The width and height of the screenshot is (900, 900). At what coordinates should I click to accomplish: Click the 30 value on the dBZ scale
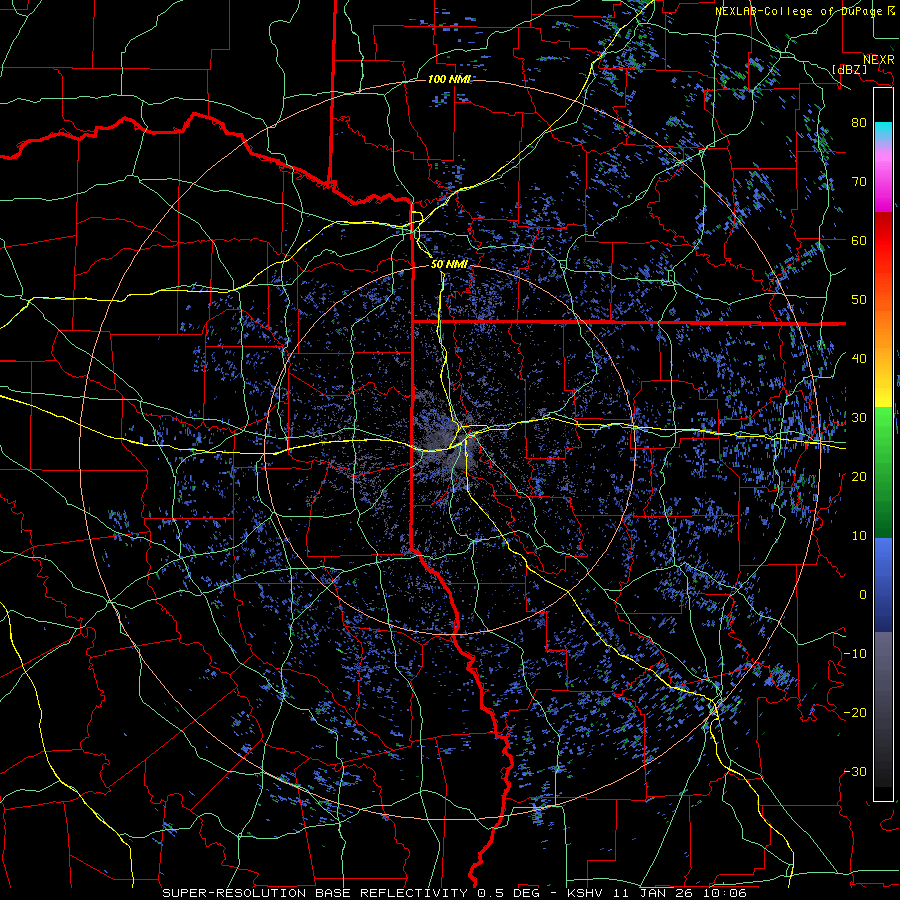pos(859,417)
